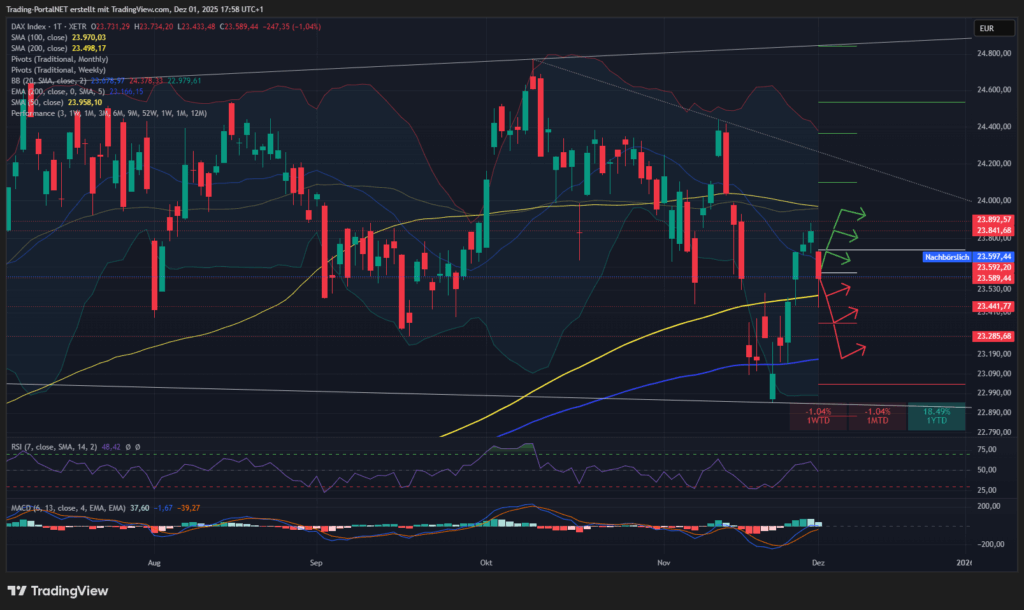Click the 1YTD 18.49% performance box
The image size is (1024, 610).
(x=936, y=417)
